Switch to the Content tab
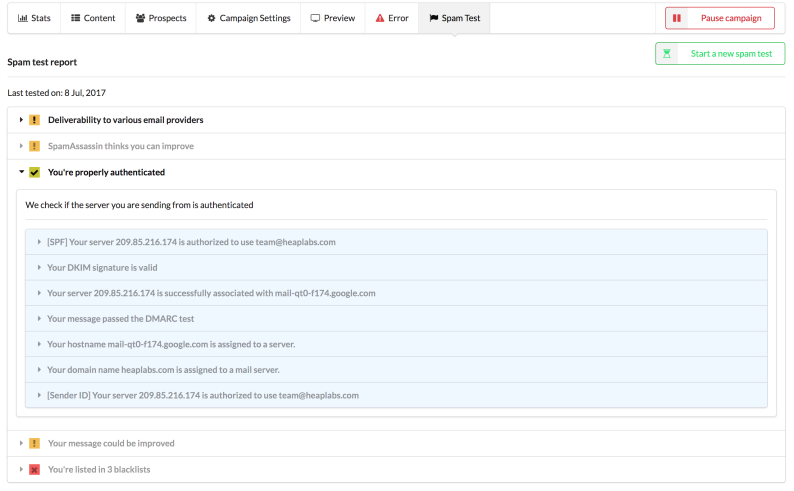794x491 pixels. point(93,18)
